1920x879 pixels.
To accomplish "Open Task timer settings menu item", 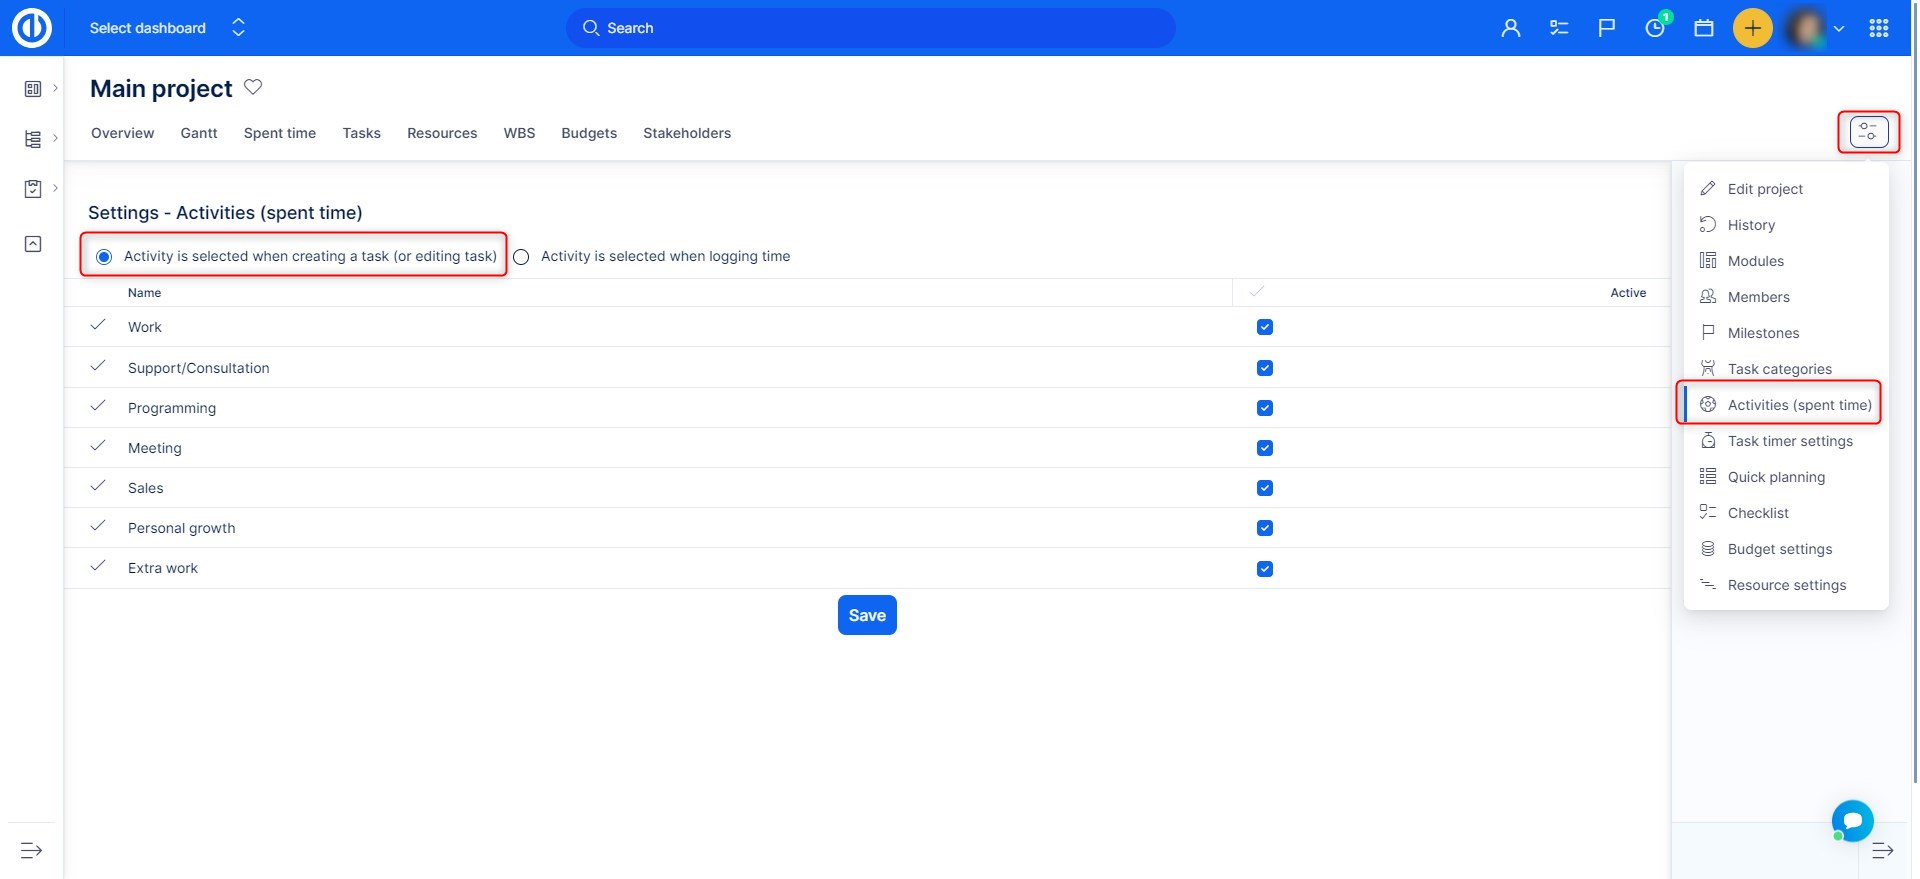I will tap(1789, 441).
